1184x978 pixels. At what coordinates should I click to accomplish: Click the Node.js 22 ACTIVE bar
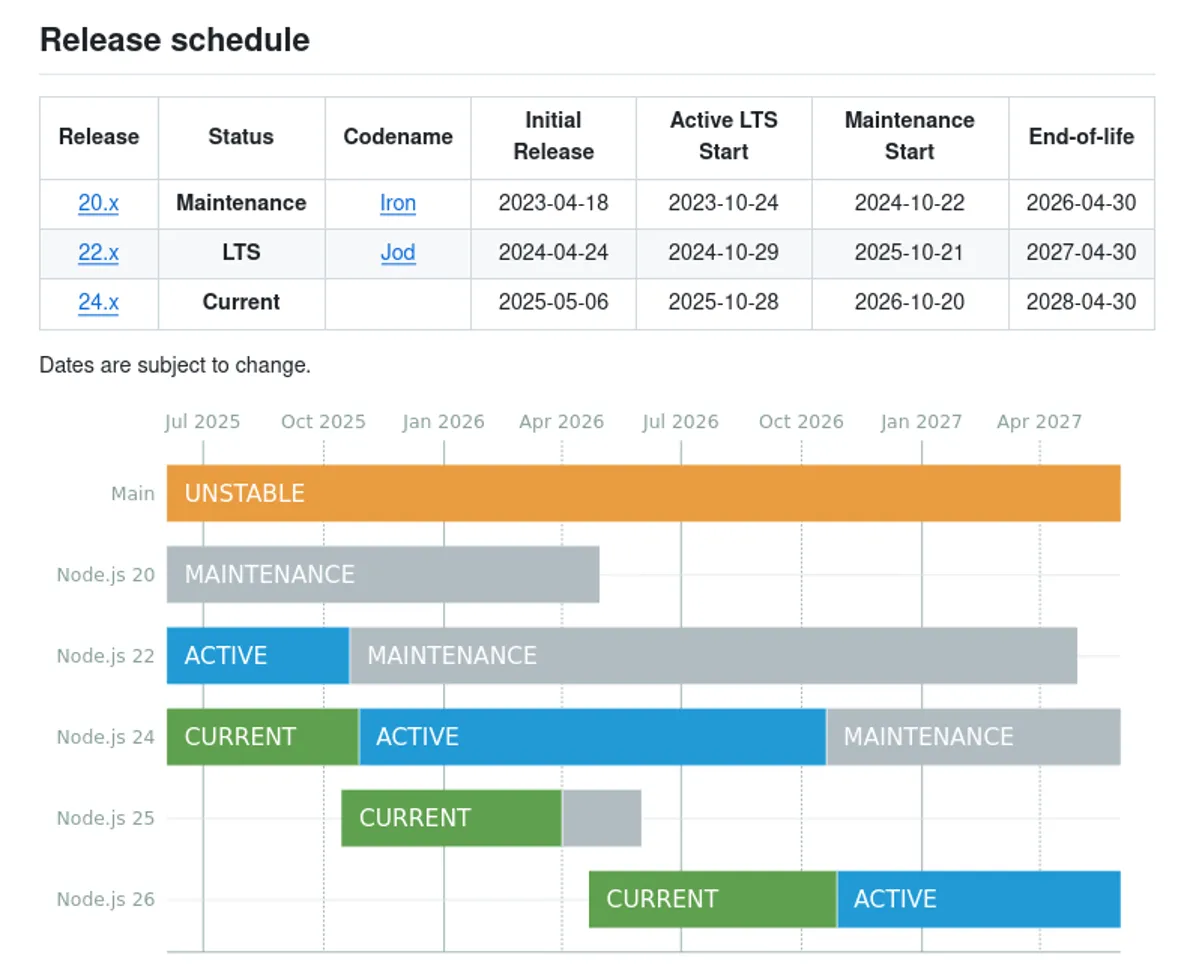(257, 655)
